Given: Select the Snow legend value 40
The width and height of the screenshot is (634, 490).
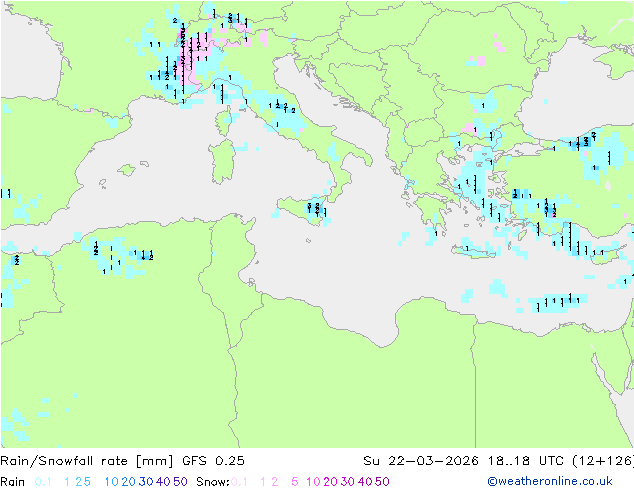Looking at the screenshot, I should pos(365,482).
